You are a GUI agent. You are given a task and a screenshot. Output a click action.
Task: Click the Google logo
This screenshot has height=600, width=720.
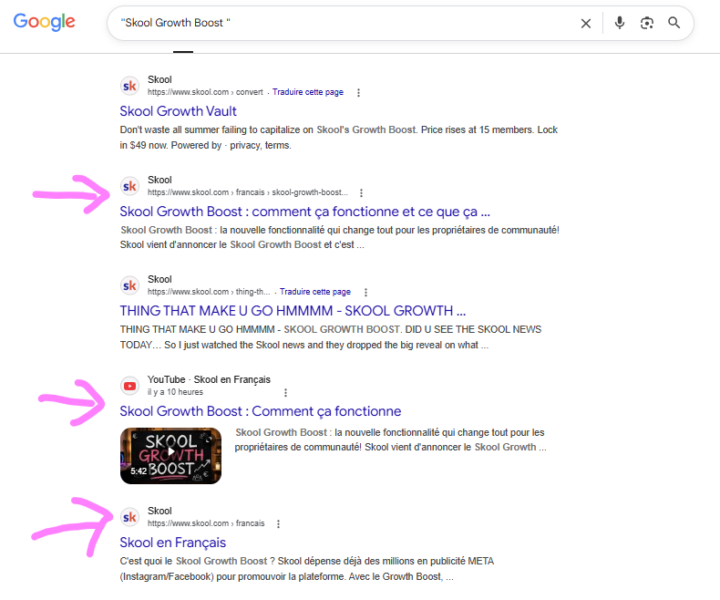[44, 22]
